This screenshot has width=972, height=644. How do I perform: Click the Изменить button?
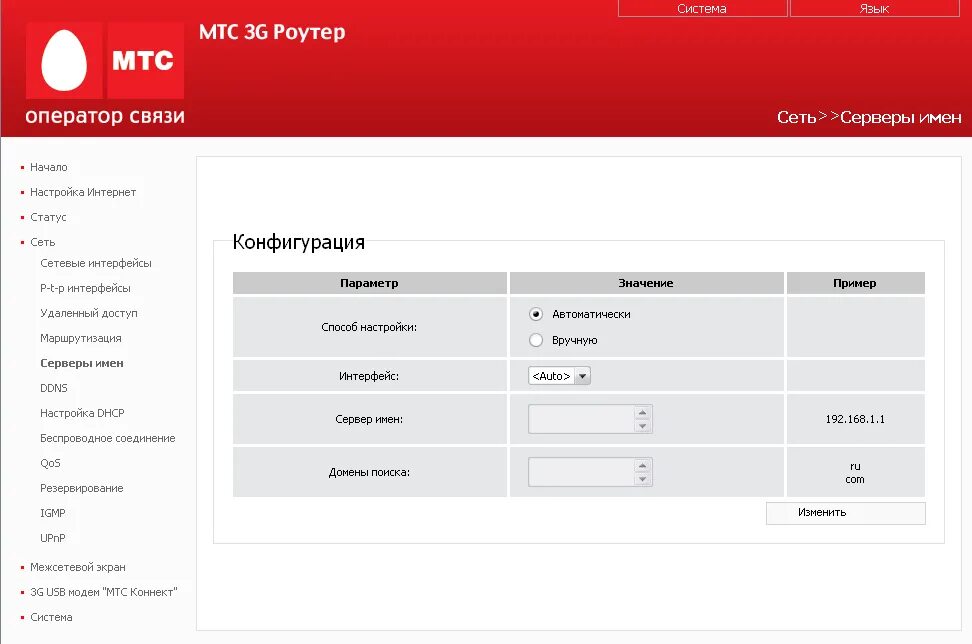point(846,513)
